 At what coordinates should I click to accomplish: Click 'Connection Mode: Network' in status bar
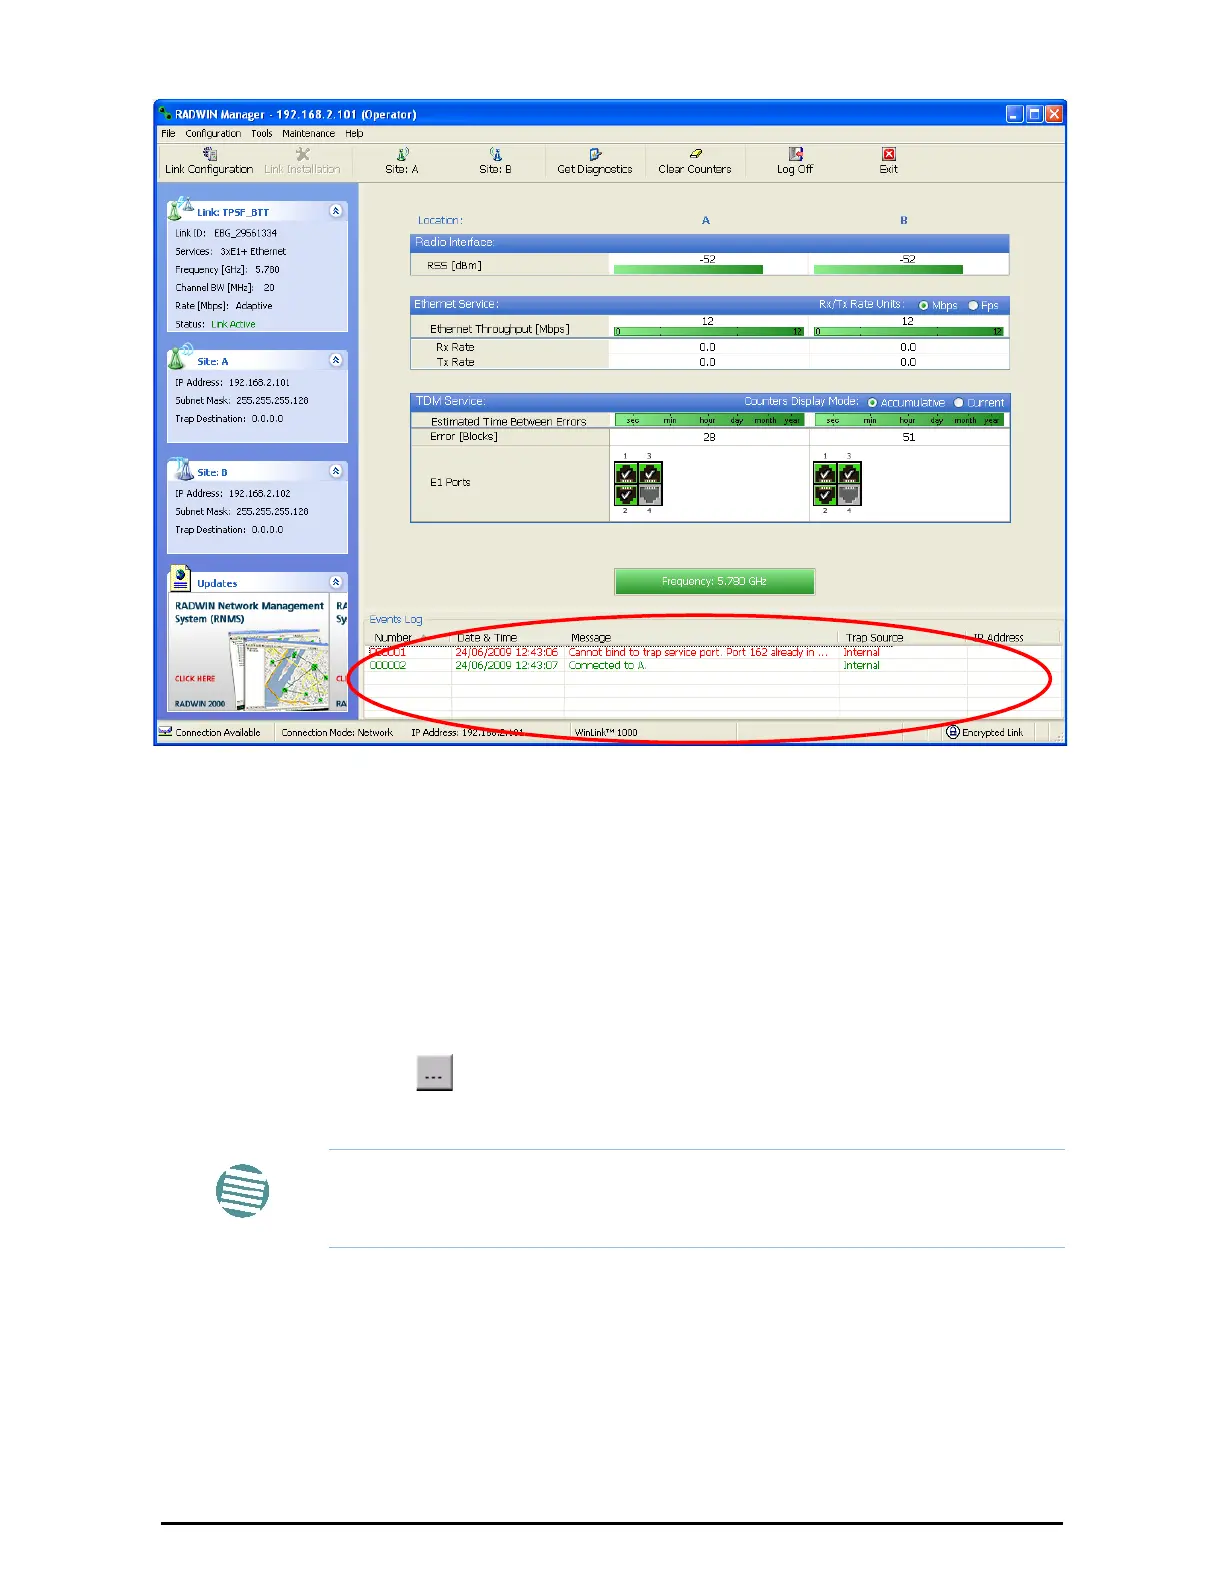coord(337,732)
